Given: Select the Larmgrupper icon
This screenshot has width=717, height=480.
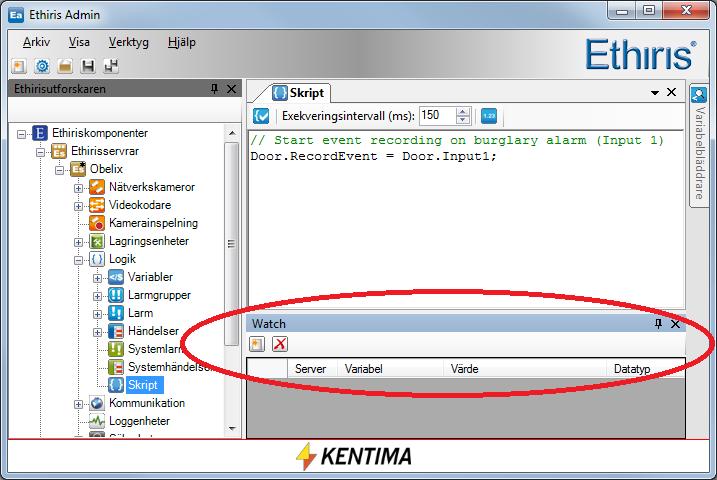Looking at the screenshot, I should pos(116,295).
